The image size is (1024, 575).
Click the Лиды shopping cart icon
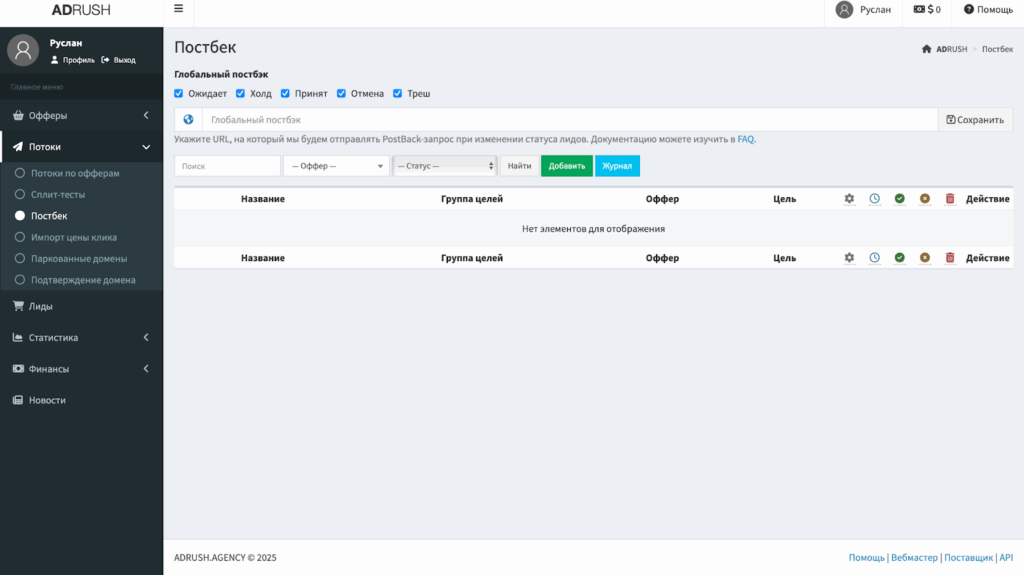click(x=18, y=306)
